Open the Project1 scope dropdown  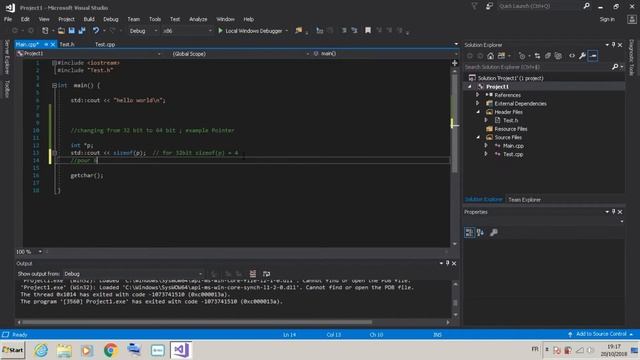tap(89, 54)
